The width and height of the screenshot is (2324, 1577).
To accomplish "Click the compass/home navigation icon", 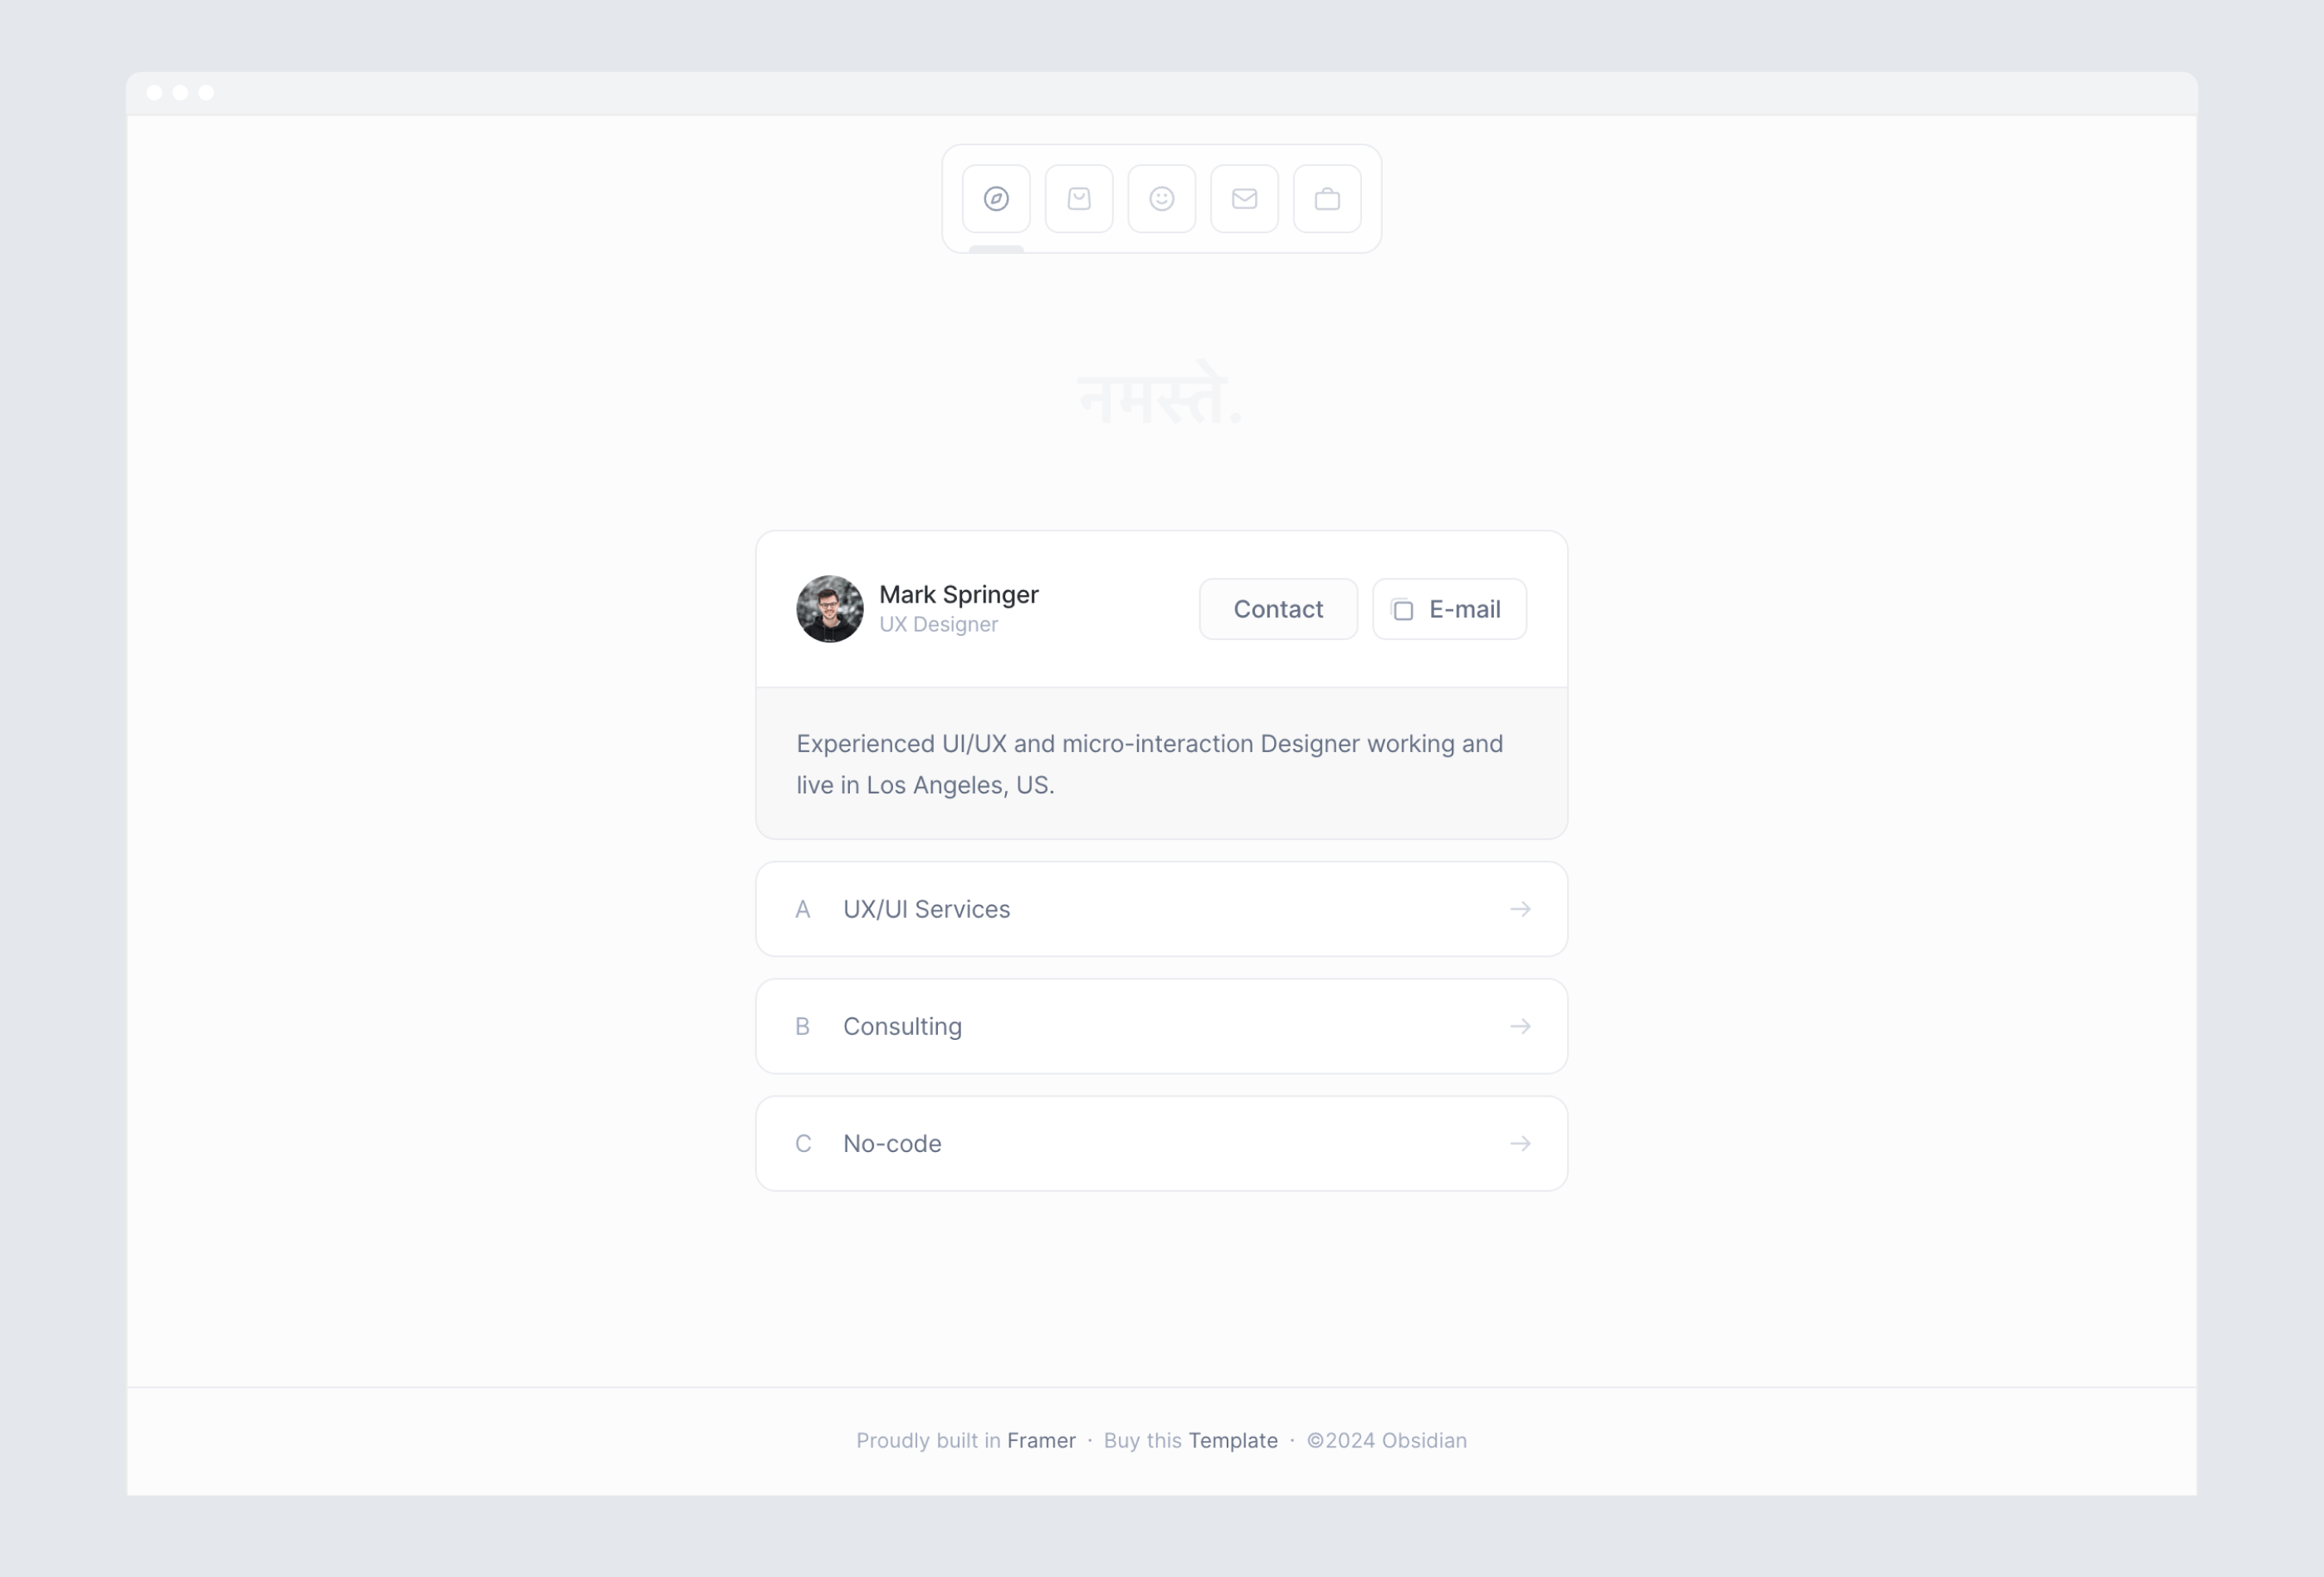I will 998,198.
